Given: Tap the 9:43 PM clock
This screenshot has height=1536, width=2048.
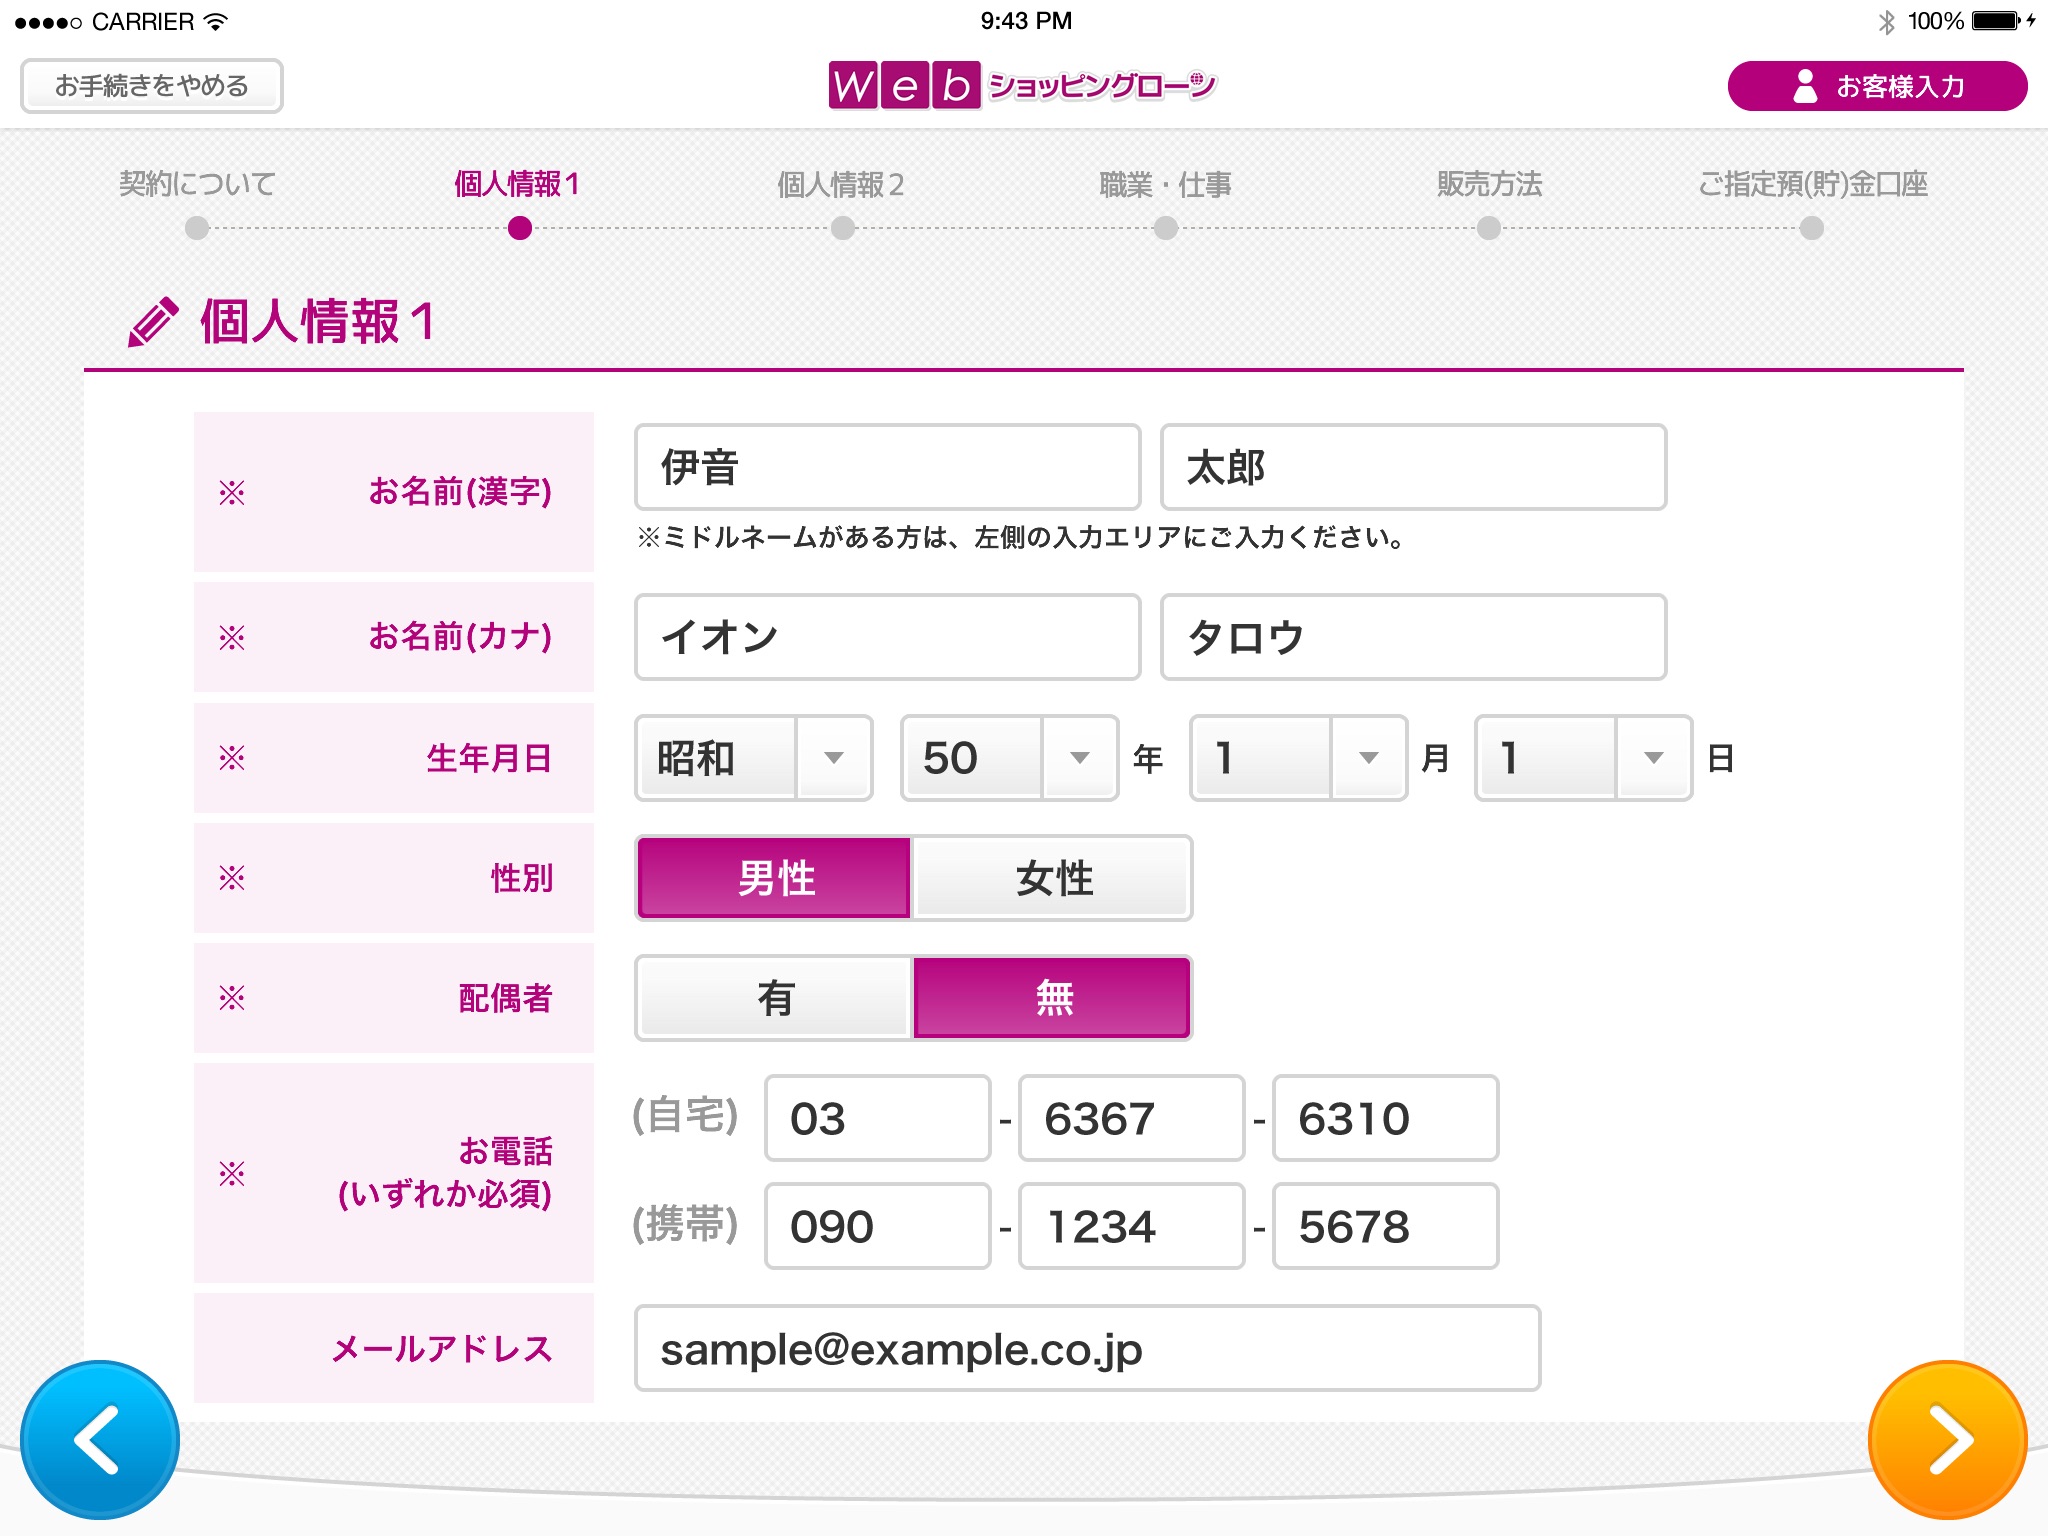Looking at the screenshot, I should pyautogui.click(x=1025, y=21).
